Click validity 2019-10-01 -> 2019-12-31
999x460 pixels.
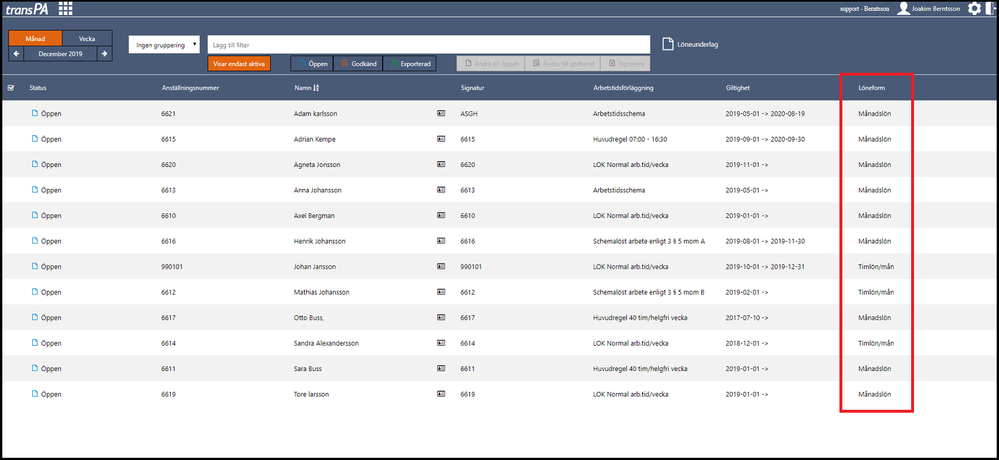(x=765, y=266)
